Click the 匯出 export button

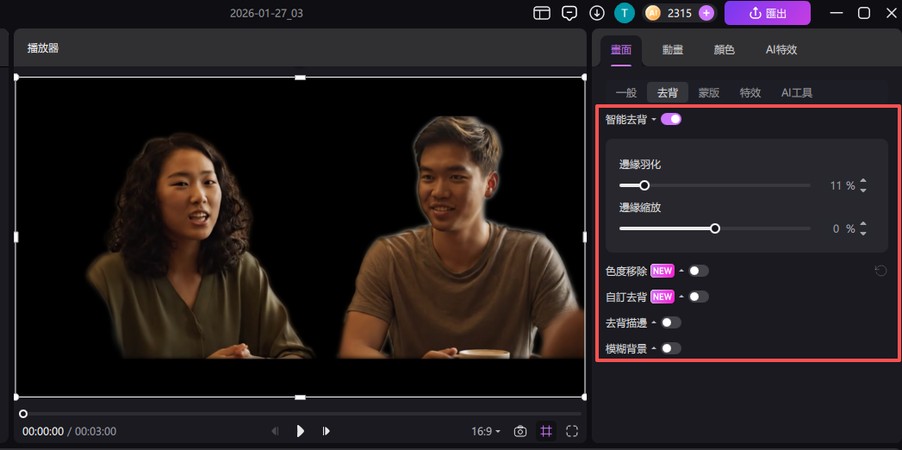click(x=767, y=13)
